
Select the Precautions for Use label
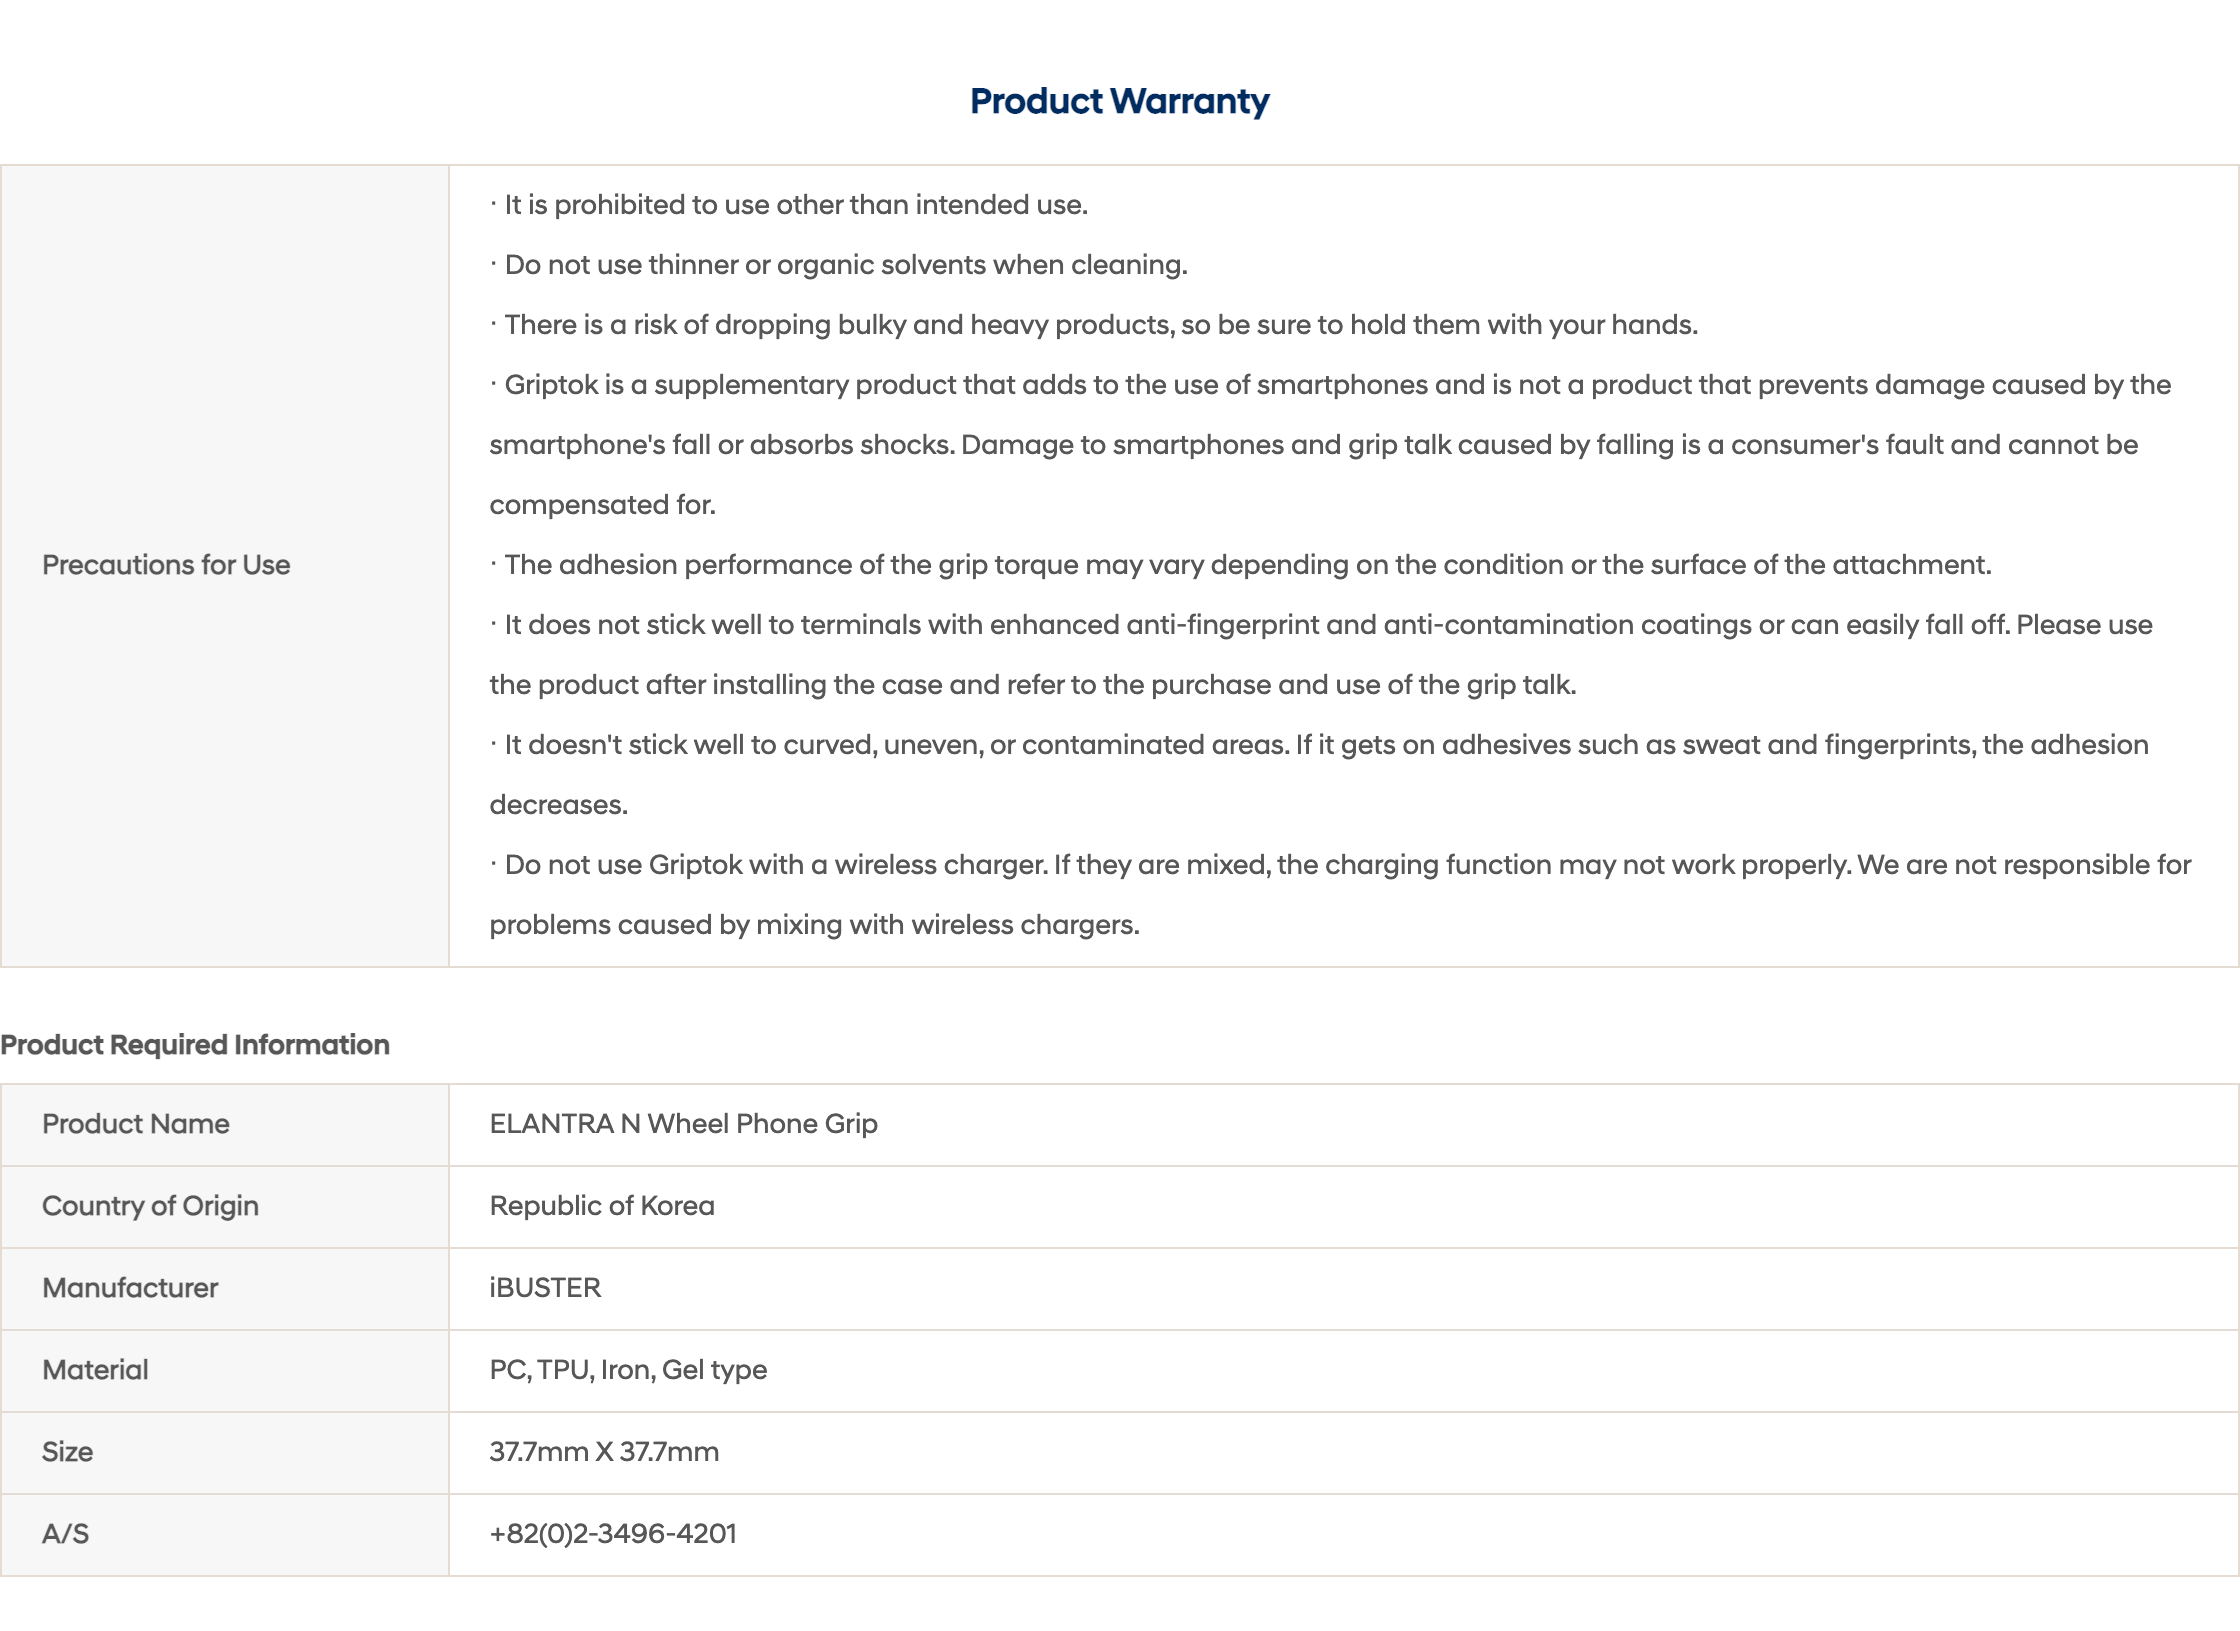166,565
